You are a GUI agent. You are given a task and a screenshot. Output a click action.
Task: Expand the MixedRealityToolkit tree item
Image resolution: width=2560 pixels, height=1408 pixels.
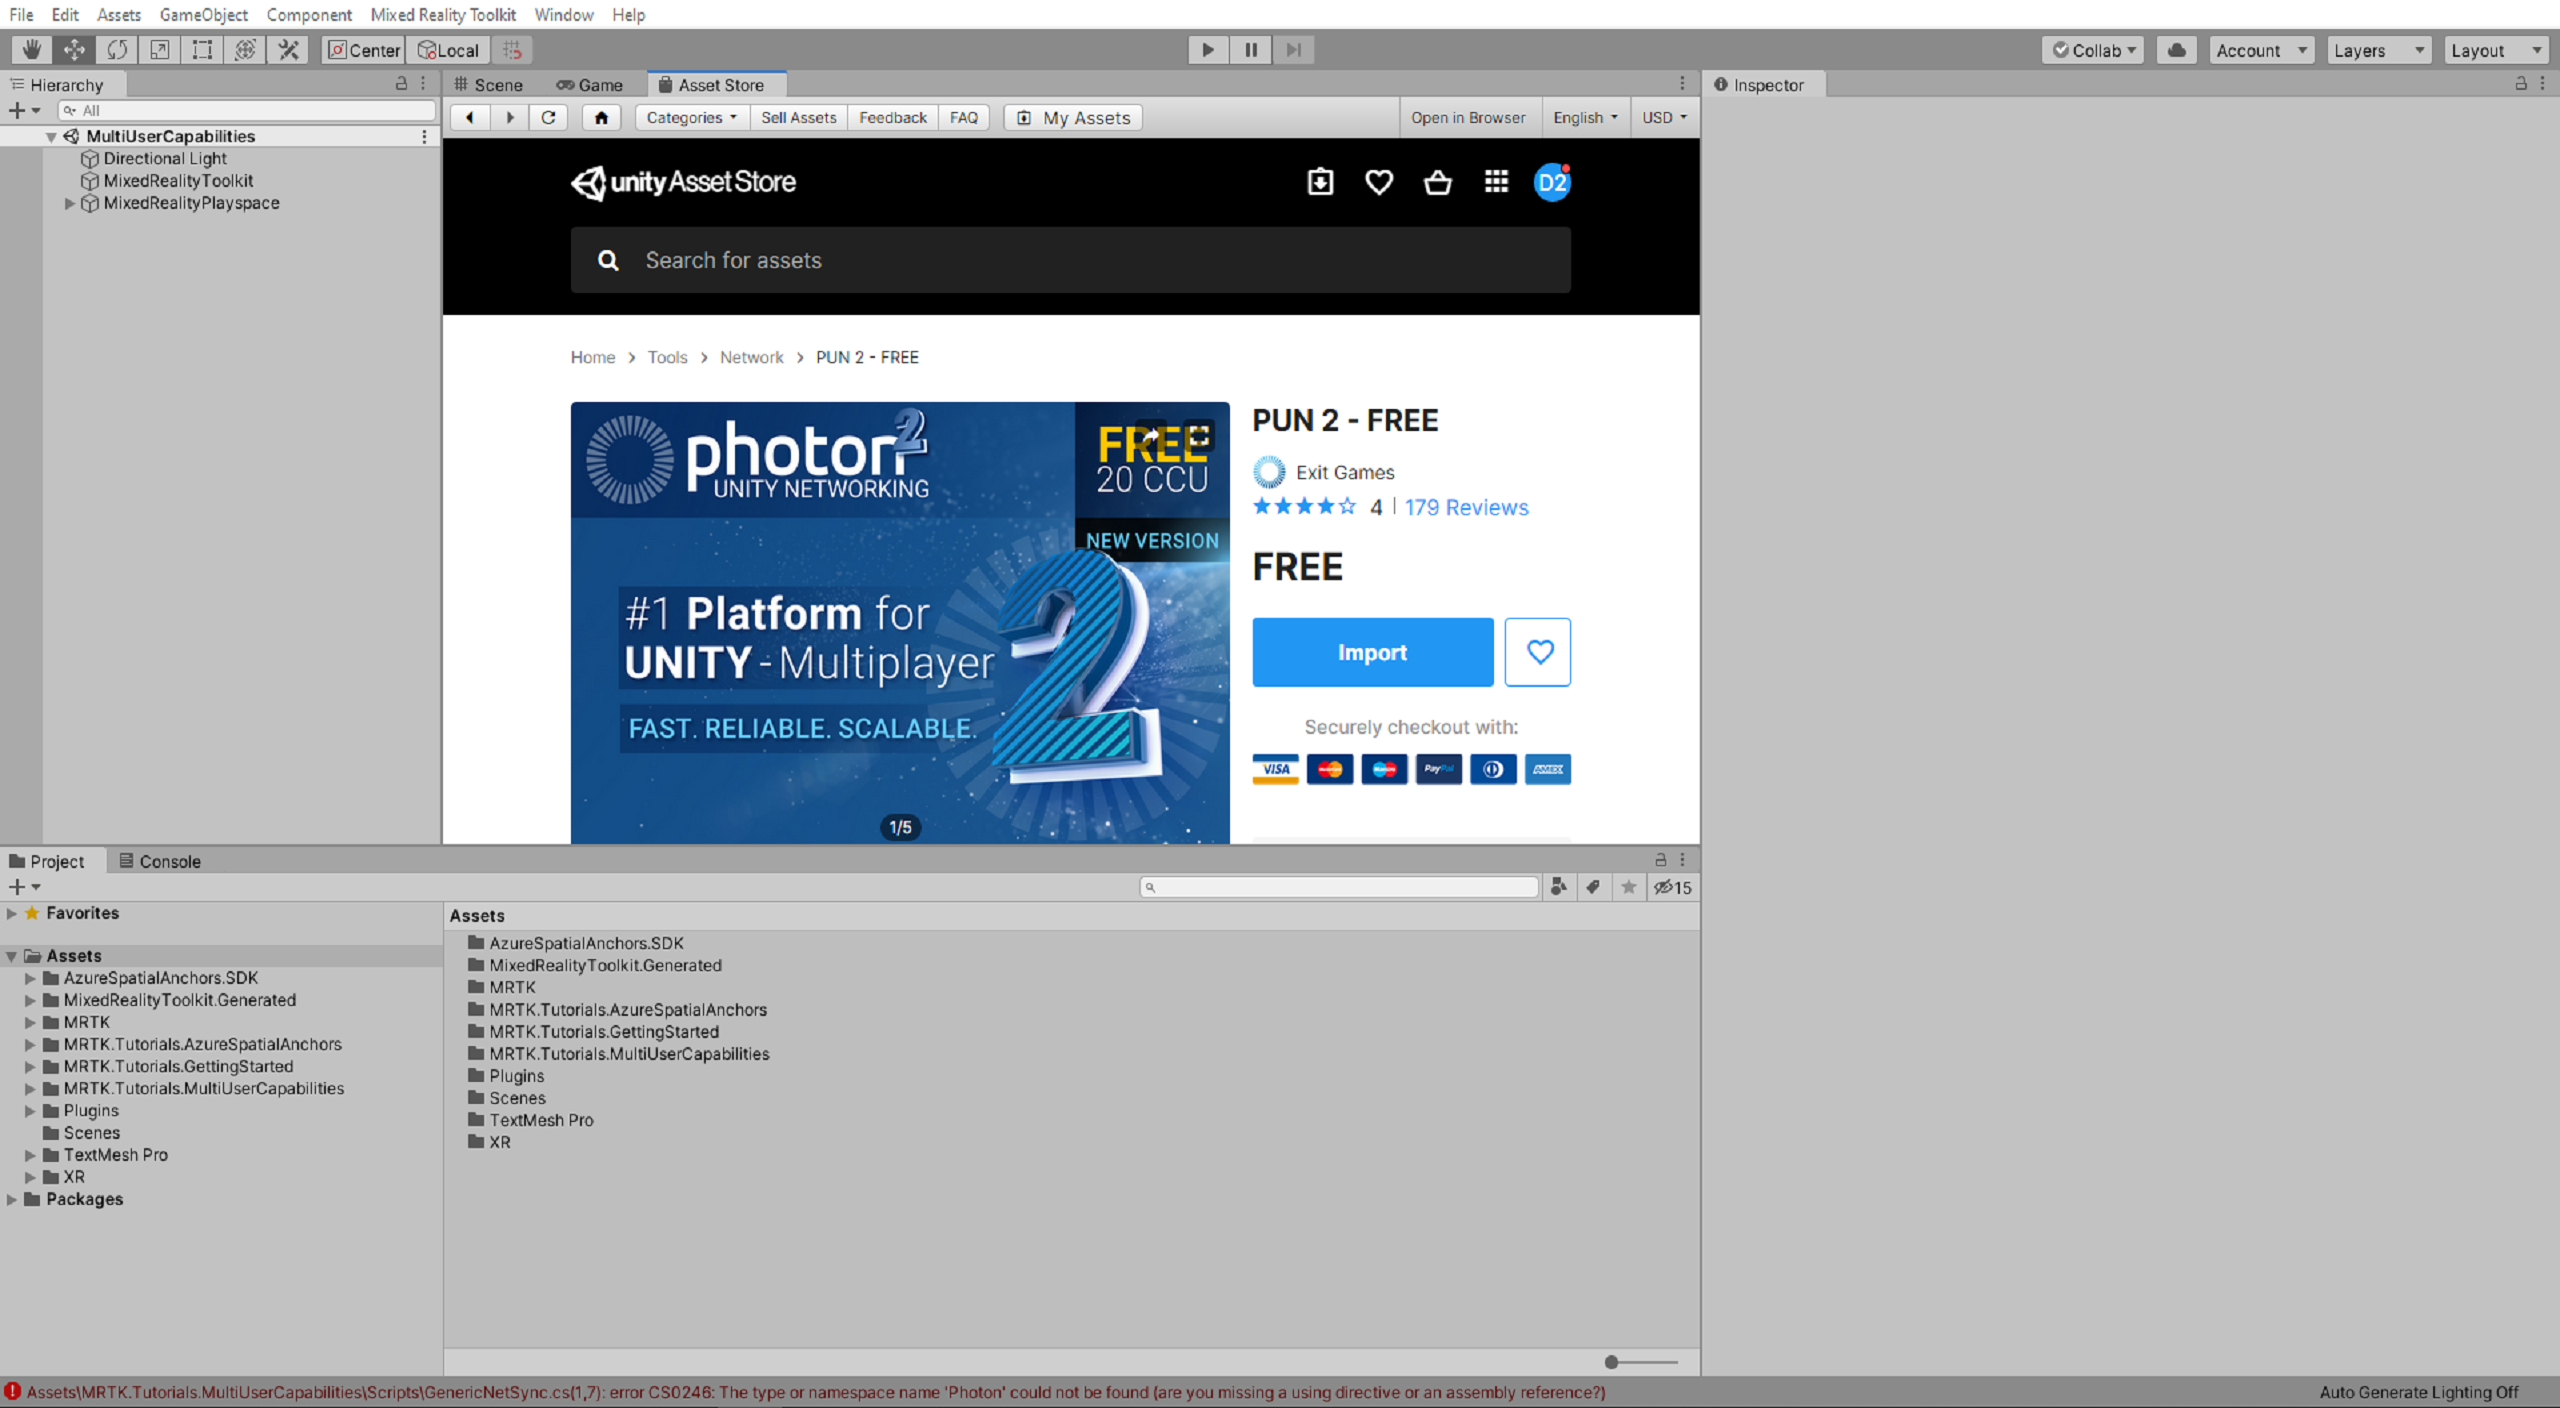(64, 180)
